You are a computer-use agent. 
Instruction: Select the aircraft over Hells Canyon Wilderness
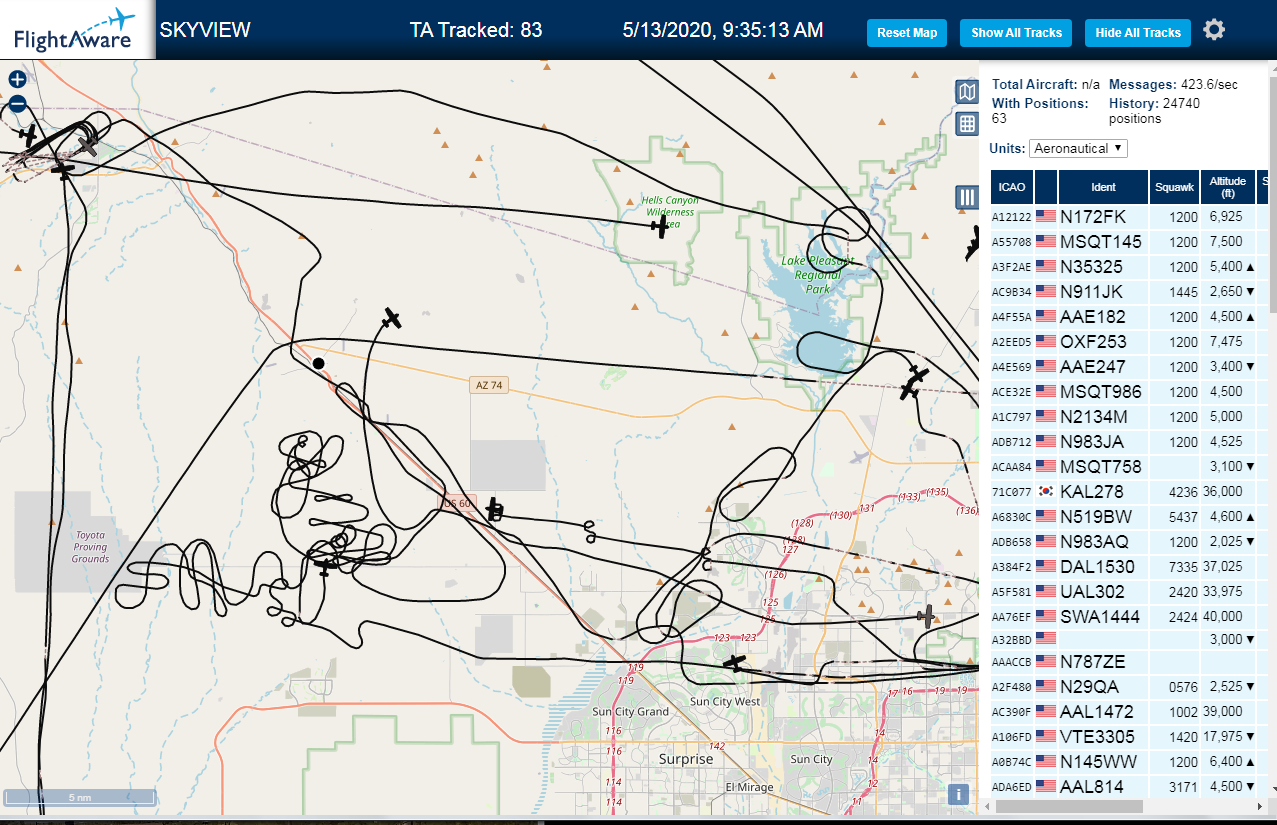coord(659,227)
